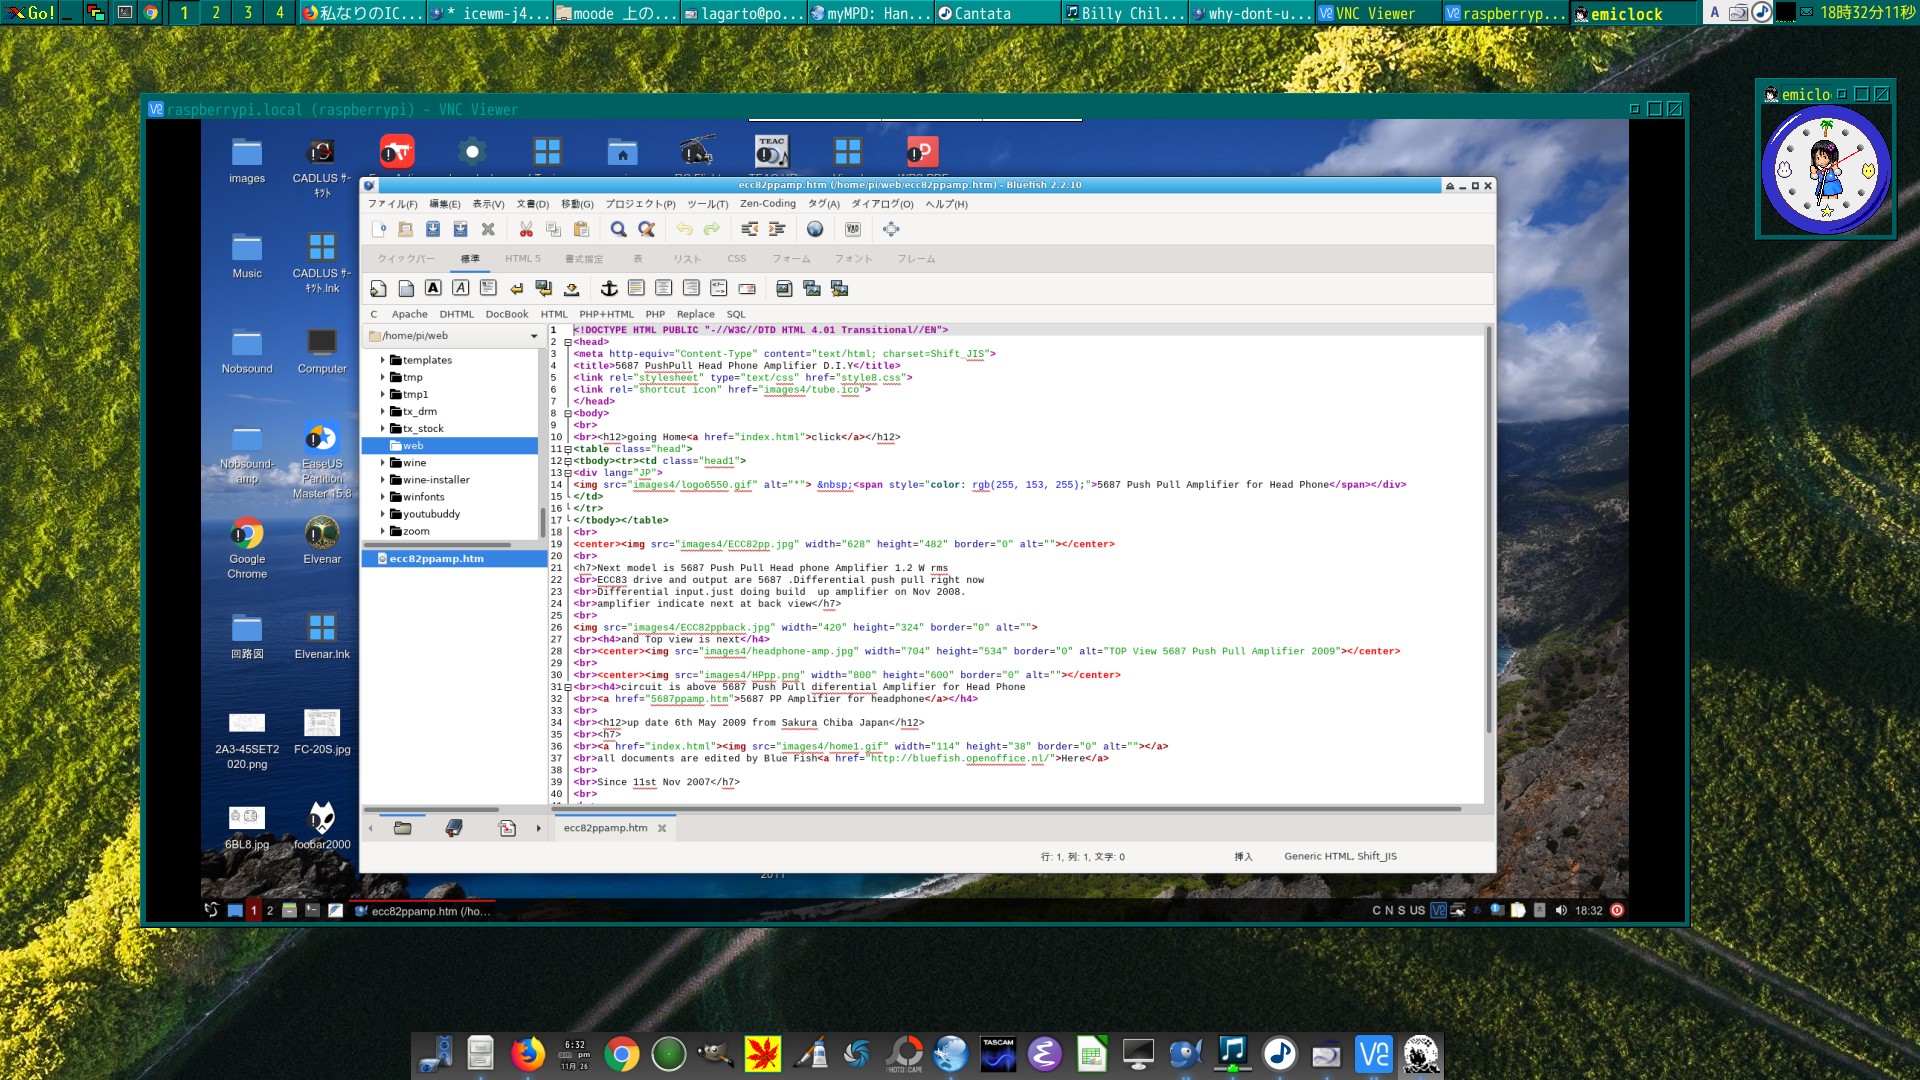
Task: Select the Bold text formatting icon
Action: (x=433, y=289)
